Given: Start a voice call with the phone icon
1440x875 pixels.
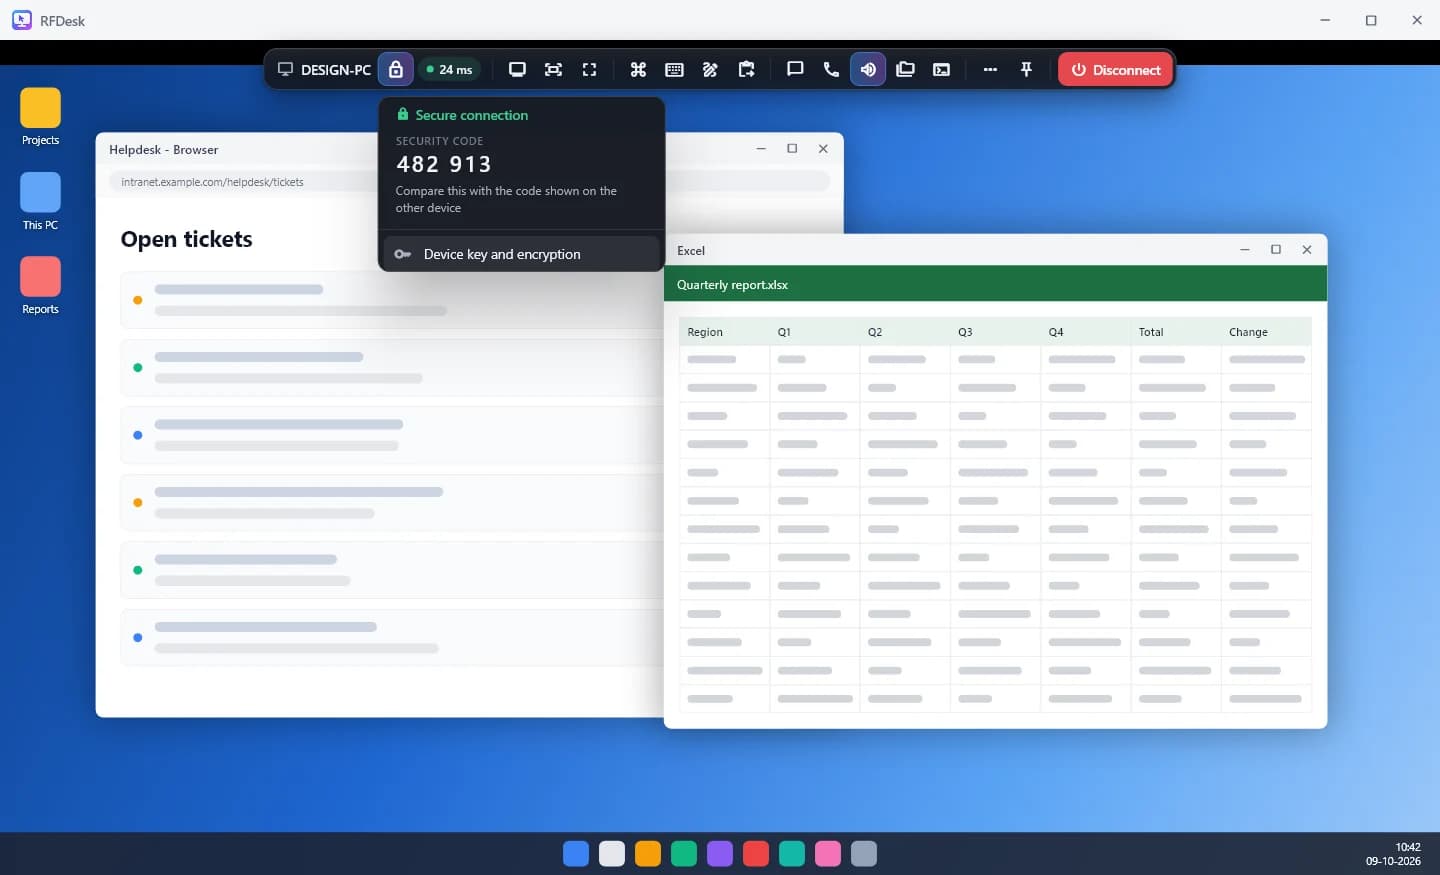Looking at the screenshot, I should (831, 70).
